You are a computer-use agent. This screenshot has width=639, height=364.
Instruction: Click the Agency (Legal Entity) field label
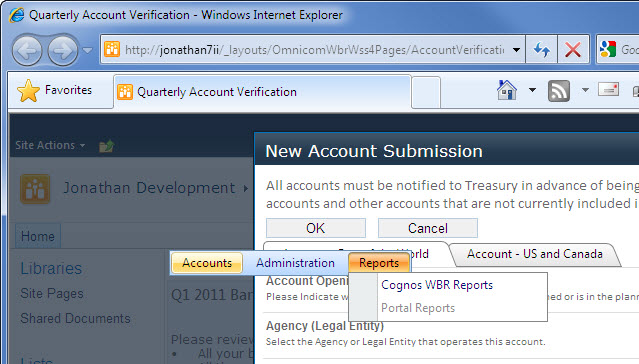click(325, 326)
